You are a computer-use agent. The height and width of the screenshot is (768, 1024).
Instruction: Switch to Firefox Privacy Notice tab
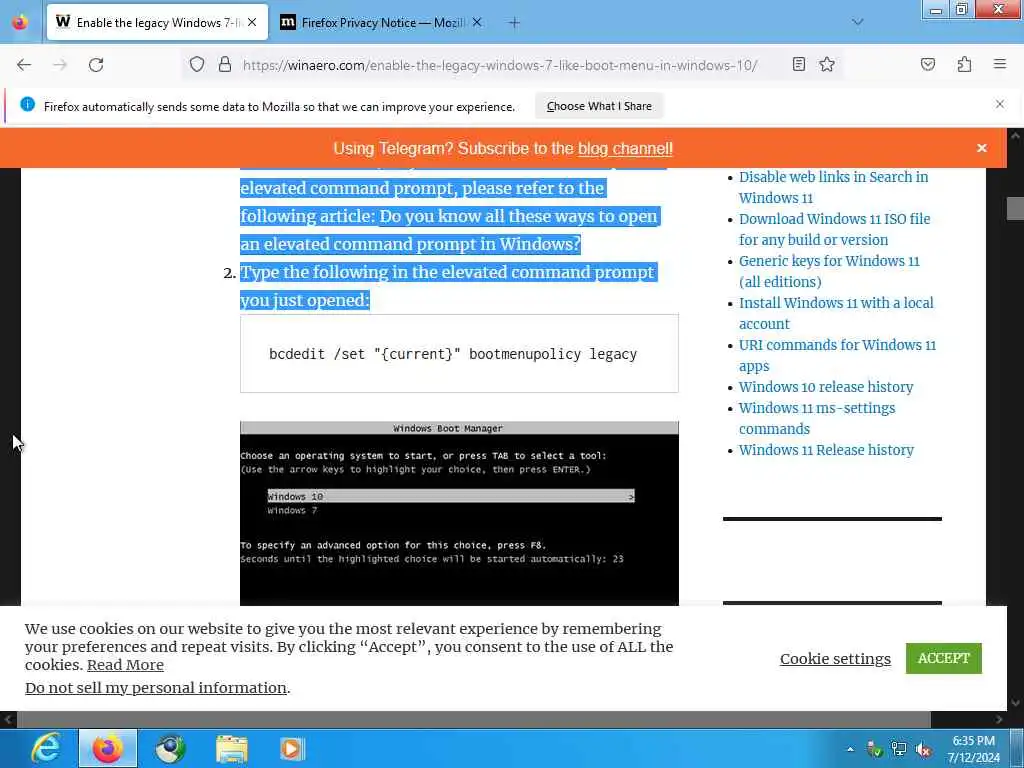click(x=382, y=22)
